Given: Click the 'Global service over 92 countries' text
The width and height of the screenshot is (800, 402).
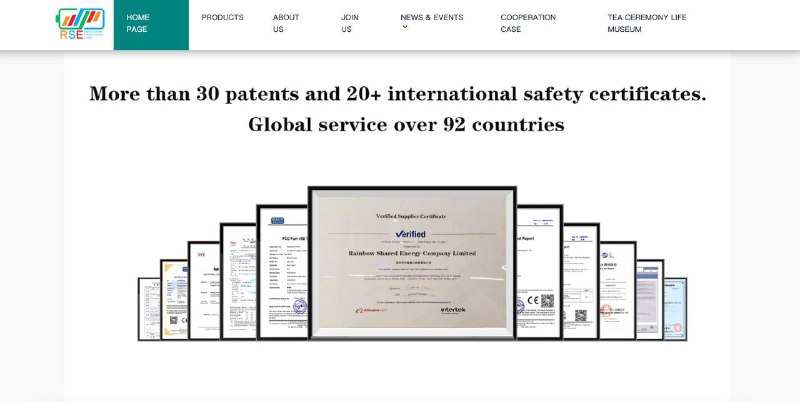Looking at the screenshot, I should pos(406,124).
